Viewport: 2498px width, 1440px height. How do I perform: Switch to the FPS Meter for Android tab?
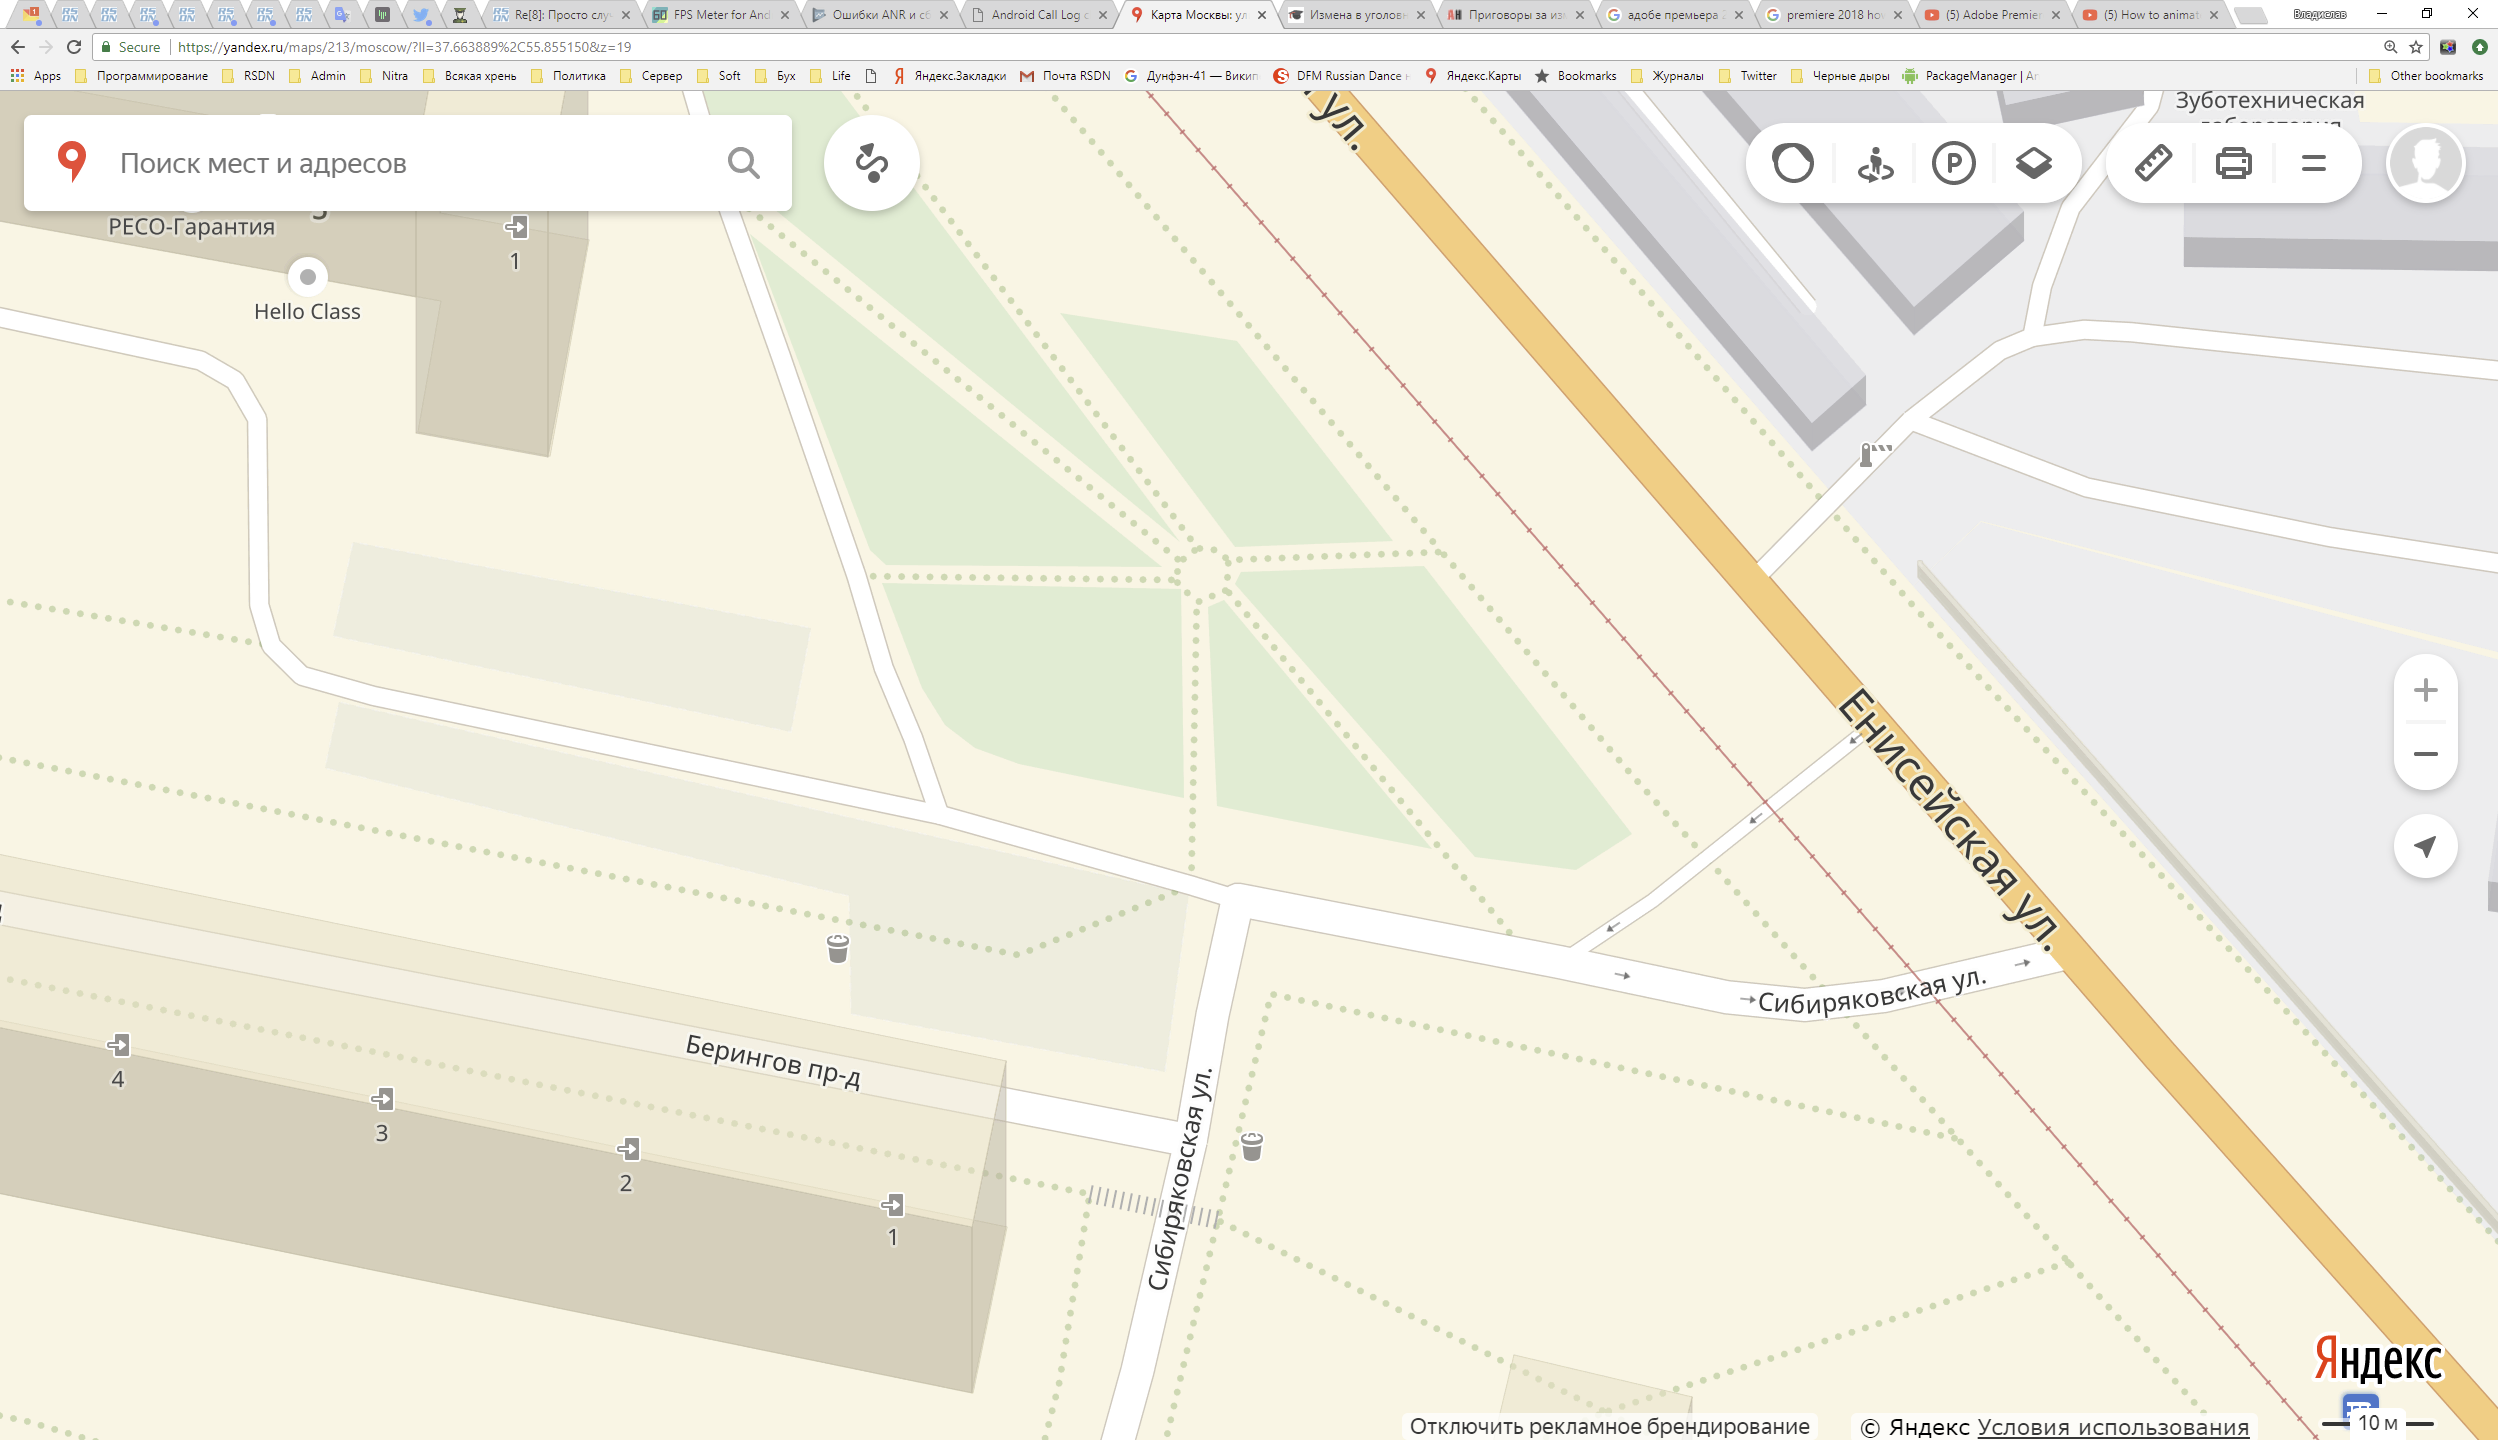(x=720, y=15)
